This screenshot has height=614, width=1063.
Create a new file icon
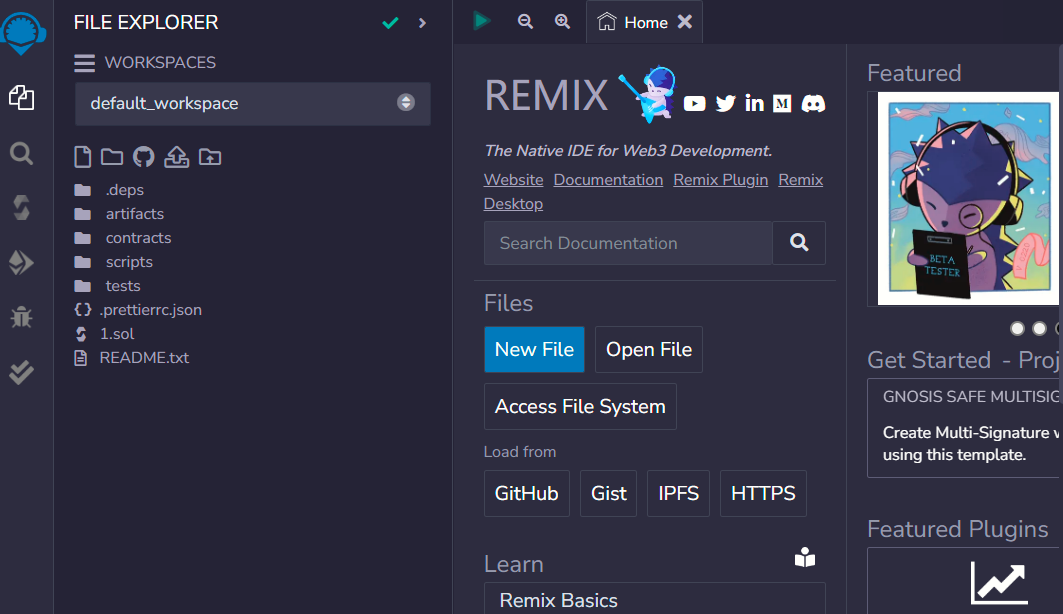(83, 157)
